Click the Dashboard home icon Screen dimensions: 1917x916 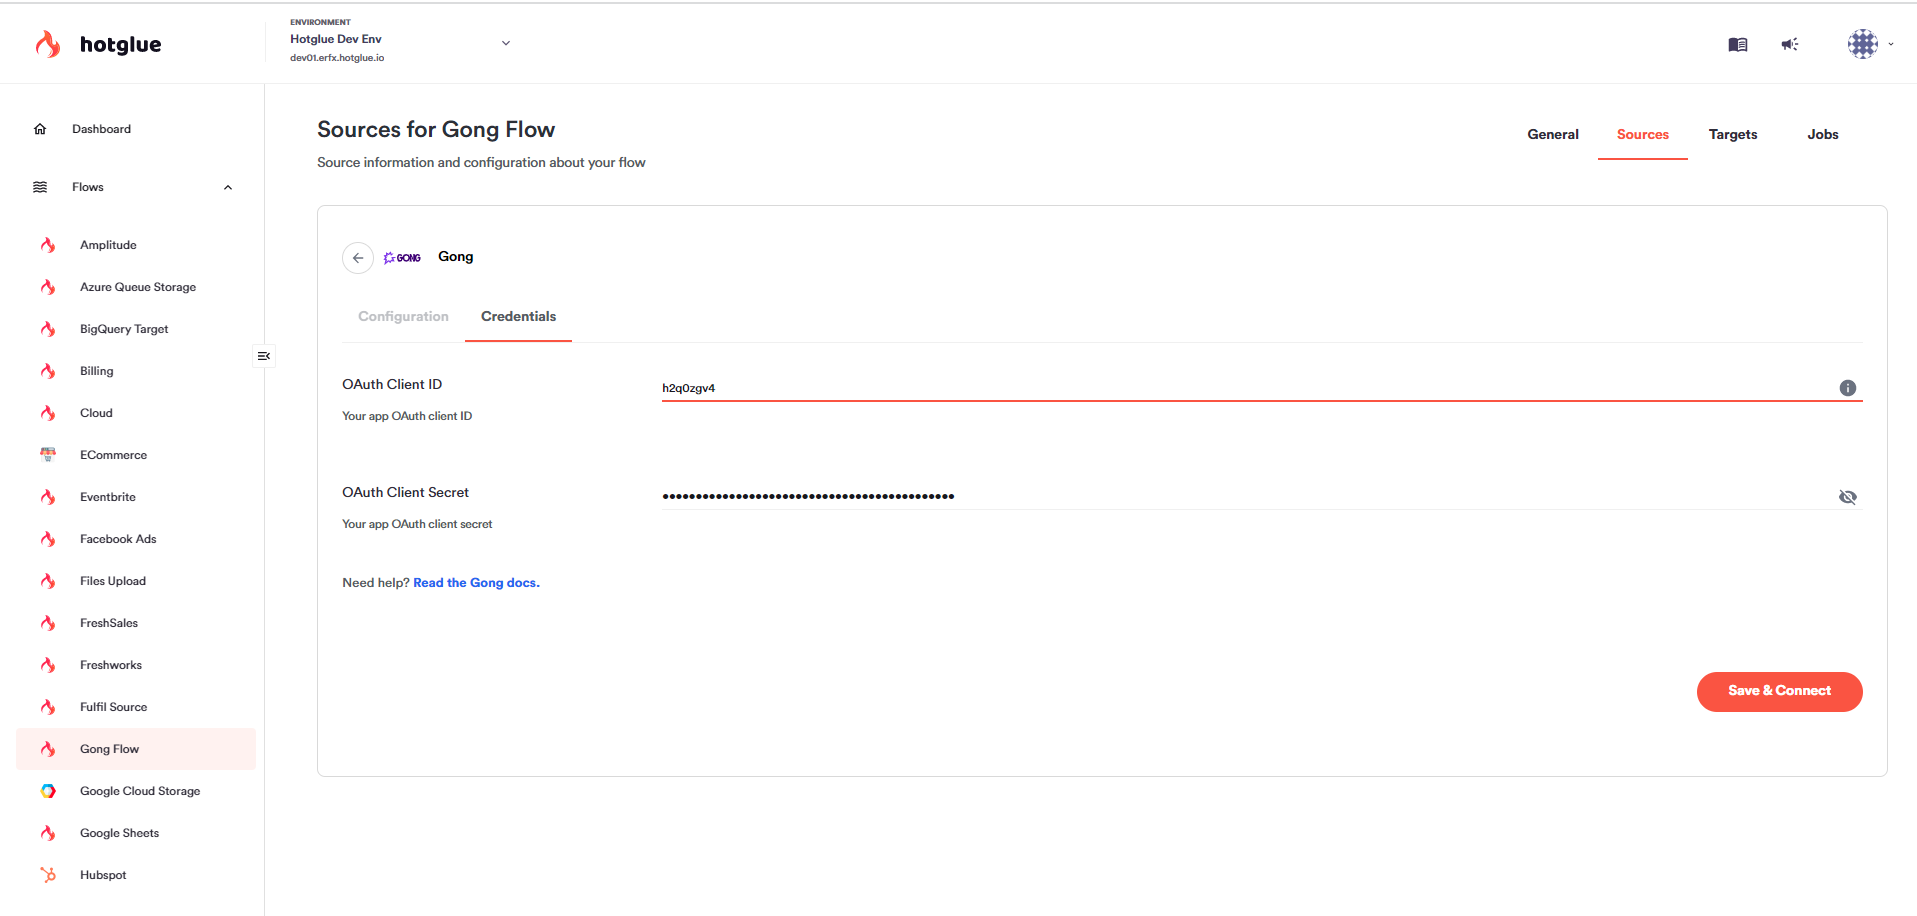40,129
